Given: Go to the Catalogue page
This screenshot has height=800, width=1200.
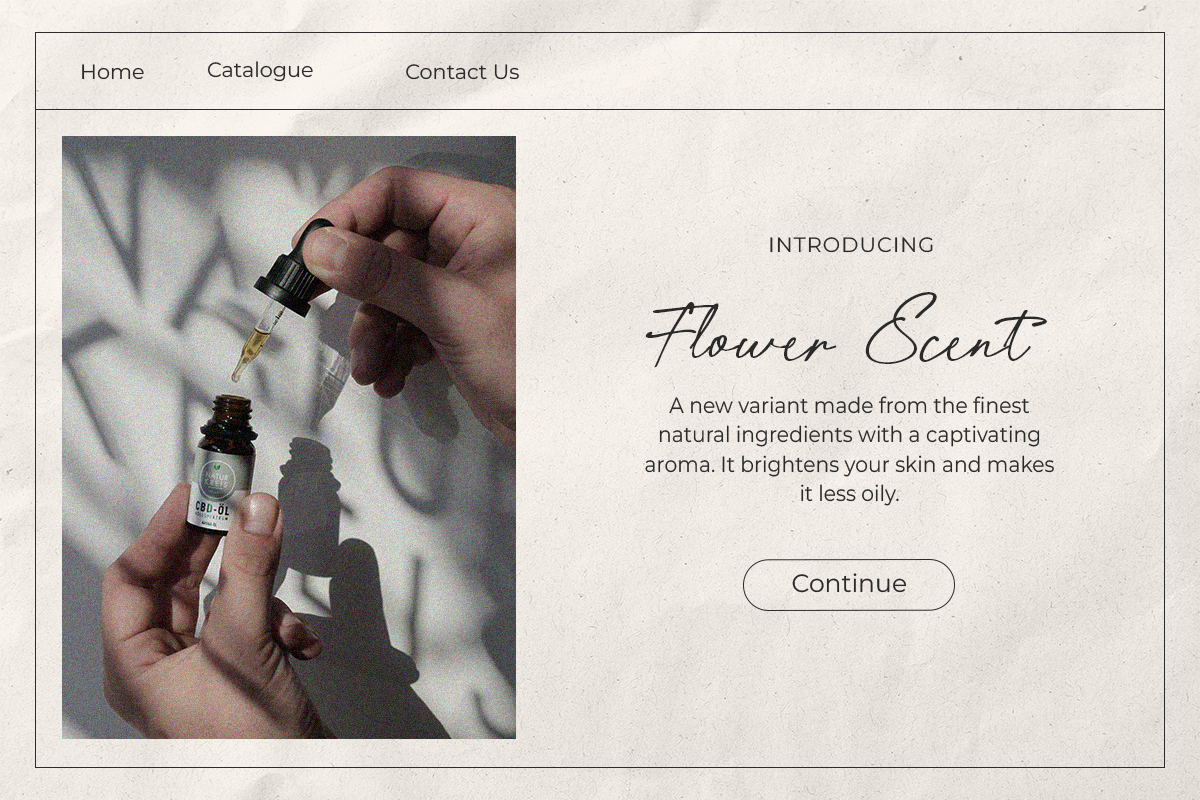Looking at the screenshot, I should [260, 70].
